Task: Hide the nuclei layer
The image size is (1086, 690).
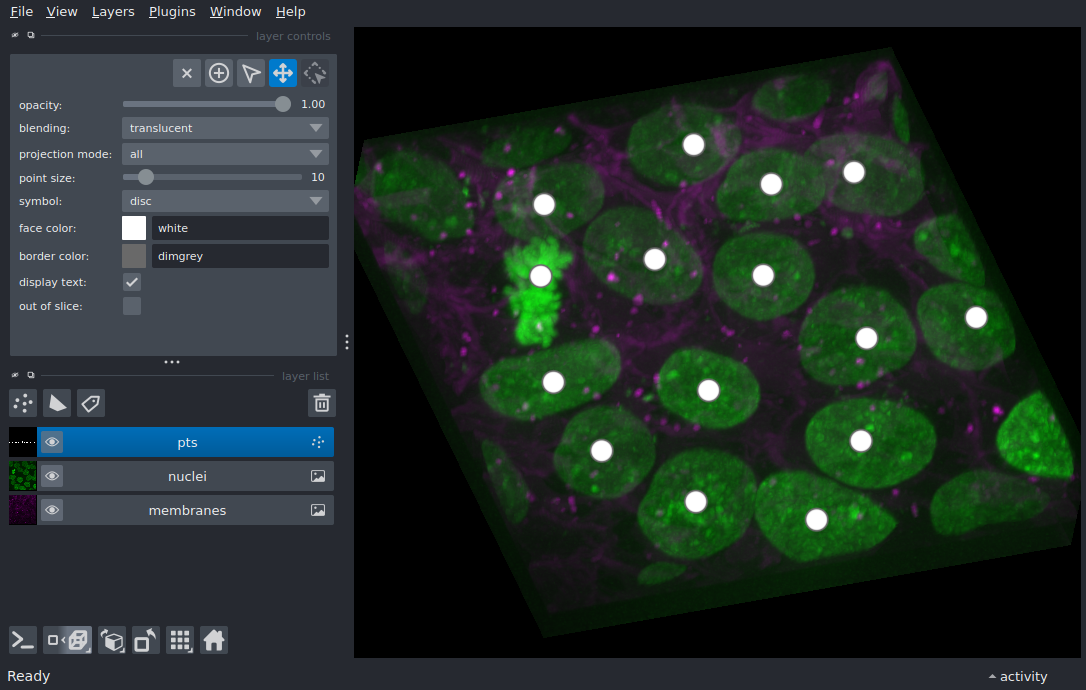Action: tap(52, 476)
